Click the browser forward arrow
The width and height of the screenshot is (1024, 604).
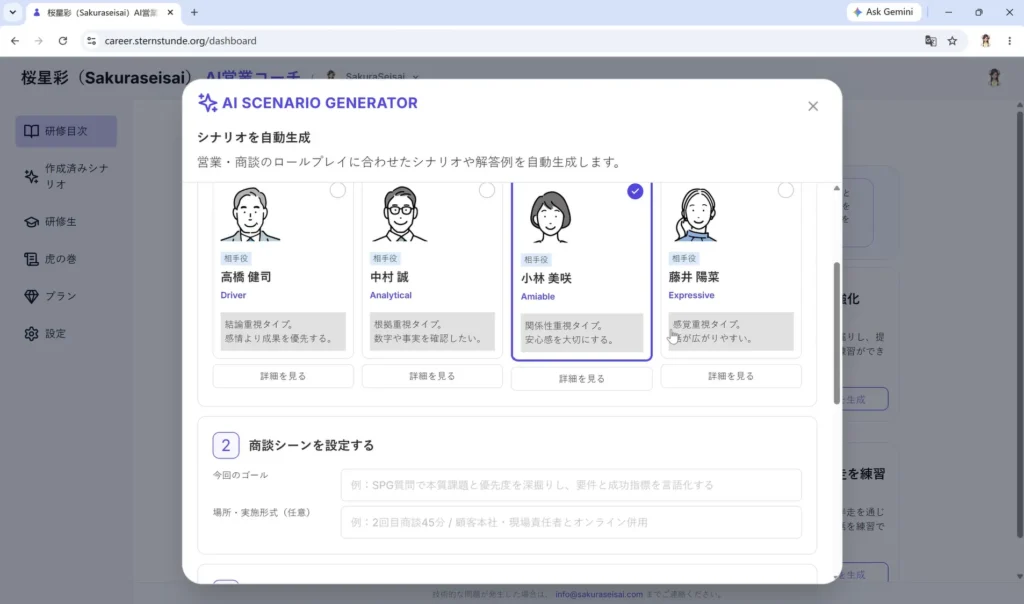pos(39,40)
